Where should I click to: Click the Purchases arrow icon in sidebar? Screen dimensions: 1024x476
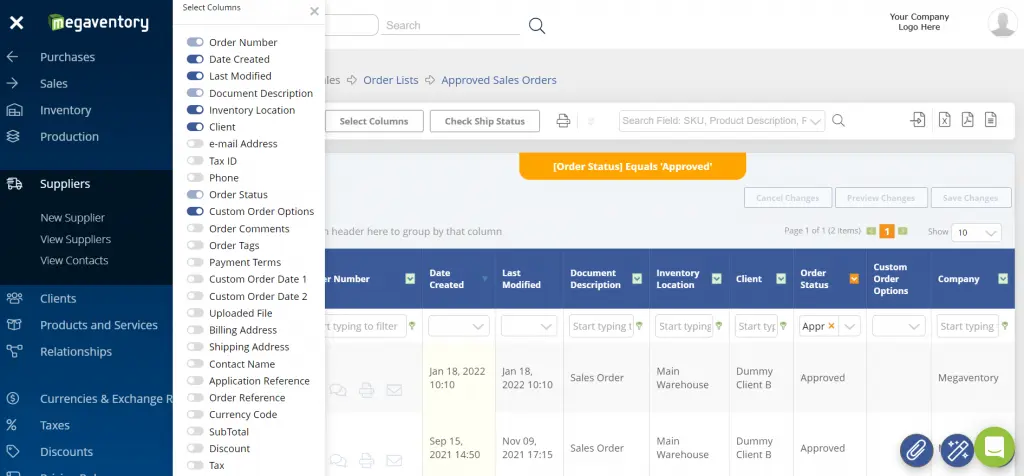click(x=12, y=57)
